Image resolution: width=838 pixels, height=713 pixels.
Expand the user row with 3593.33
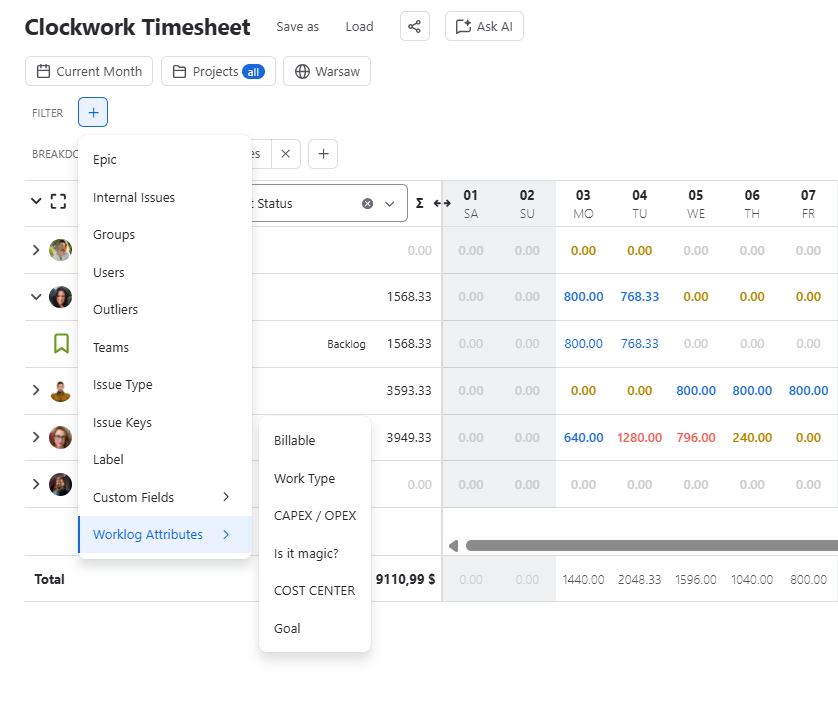(x=36, y=390)
